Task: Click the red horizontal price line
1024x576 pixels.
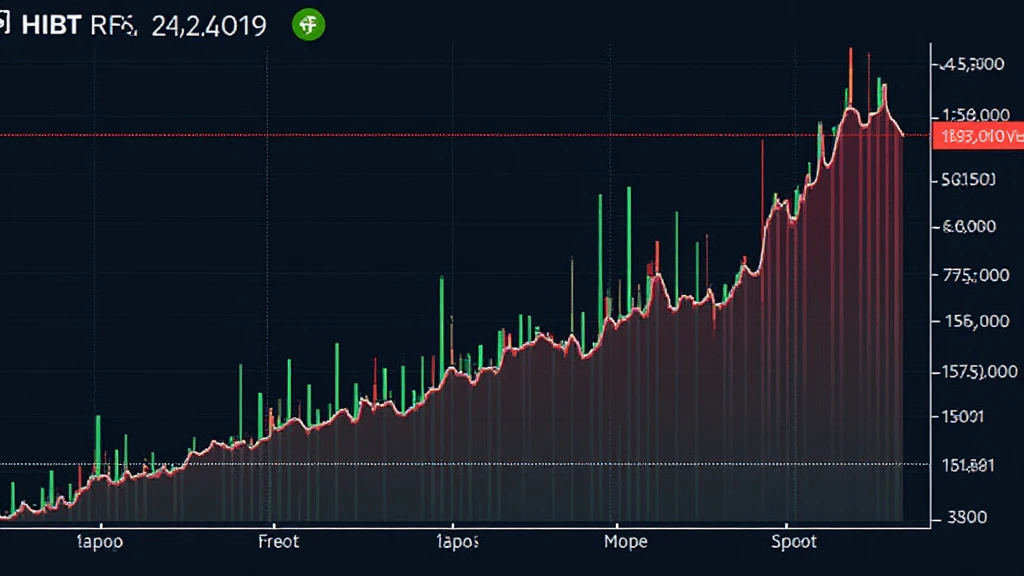Action: coord(400,135)
